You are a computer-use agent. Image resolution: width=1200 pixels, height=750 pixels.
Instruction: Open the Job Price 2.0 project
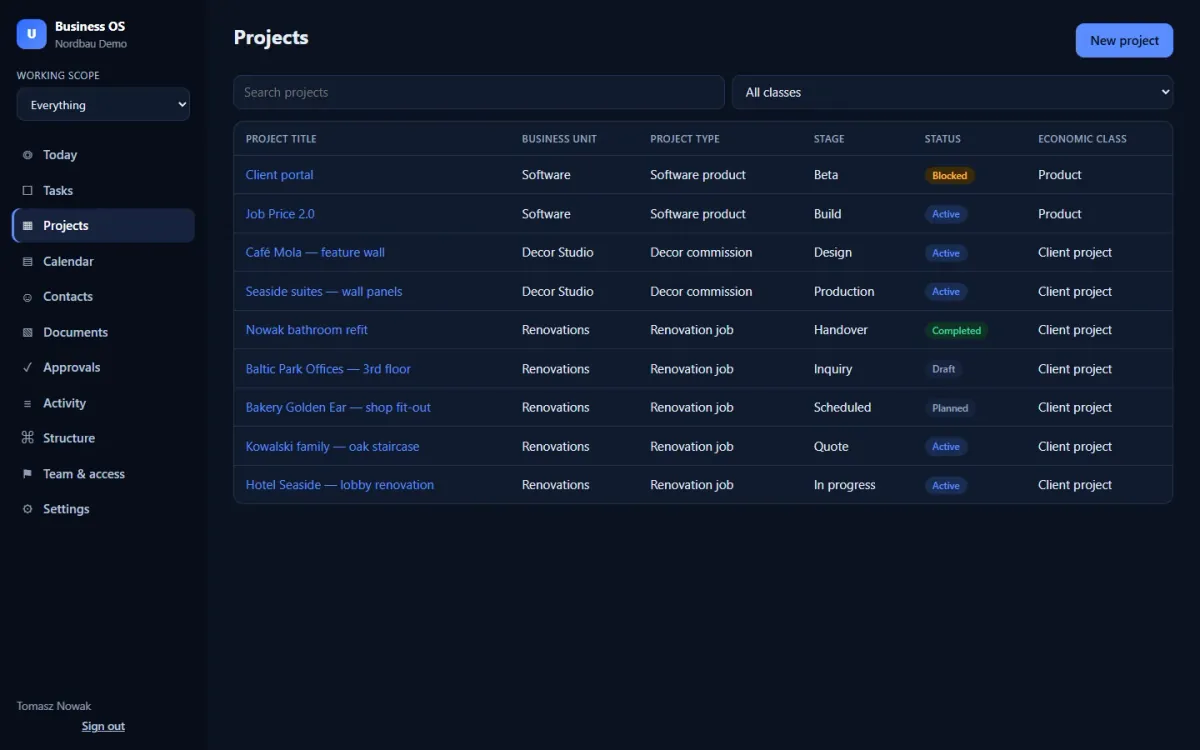[x=280, y=214]
